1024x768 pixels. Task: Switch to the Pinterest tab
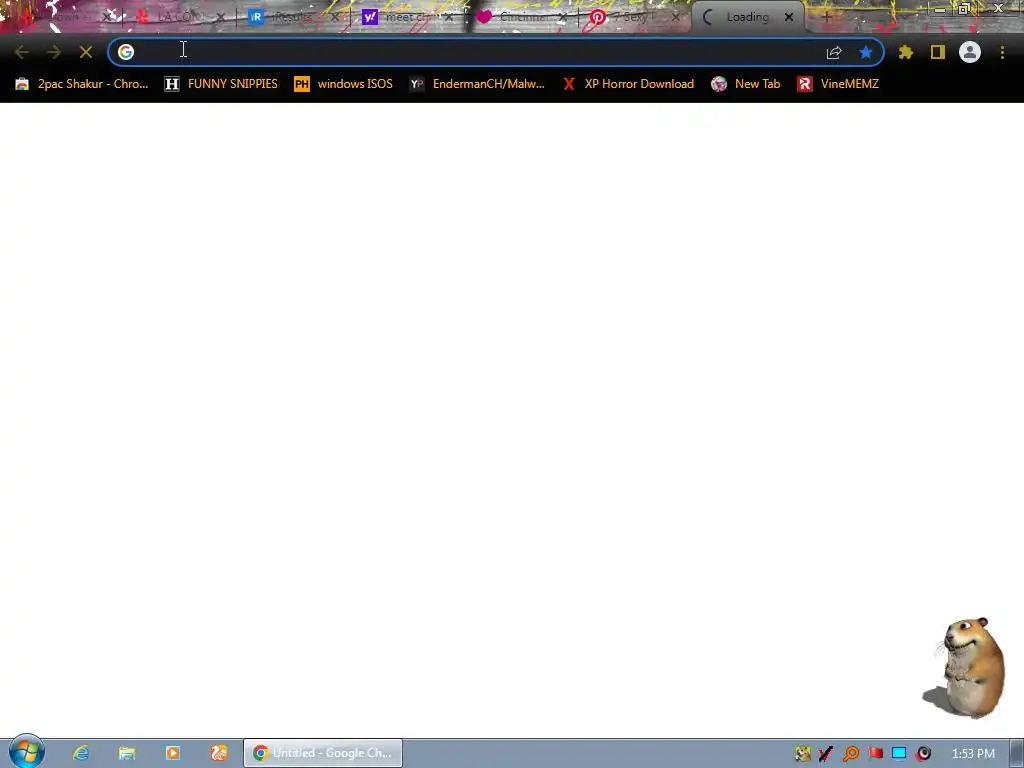[631, 18]
